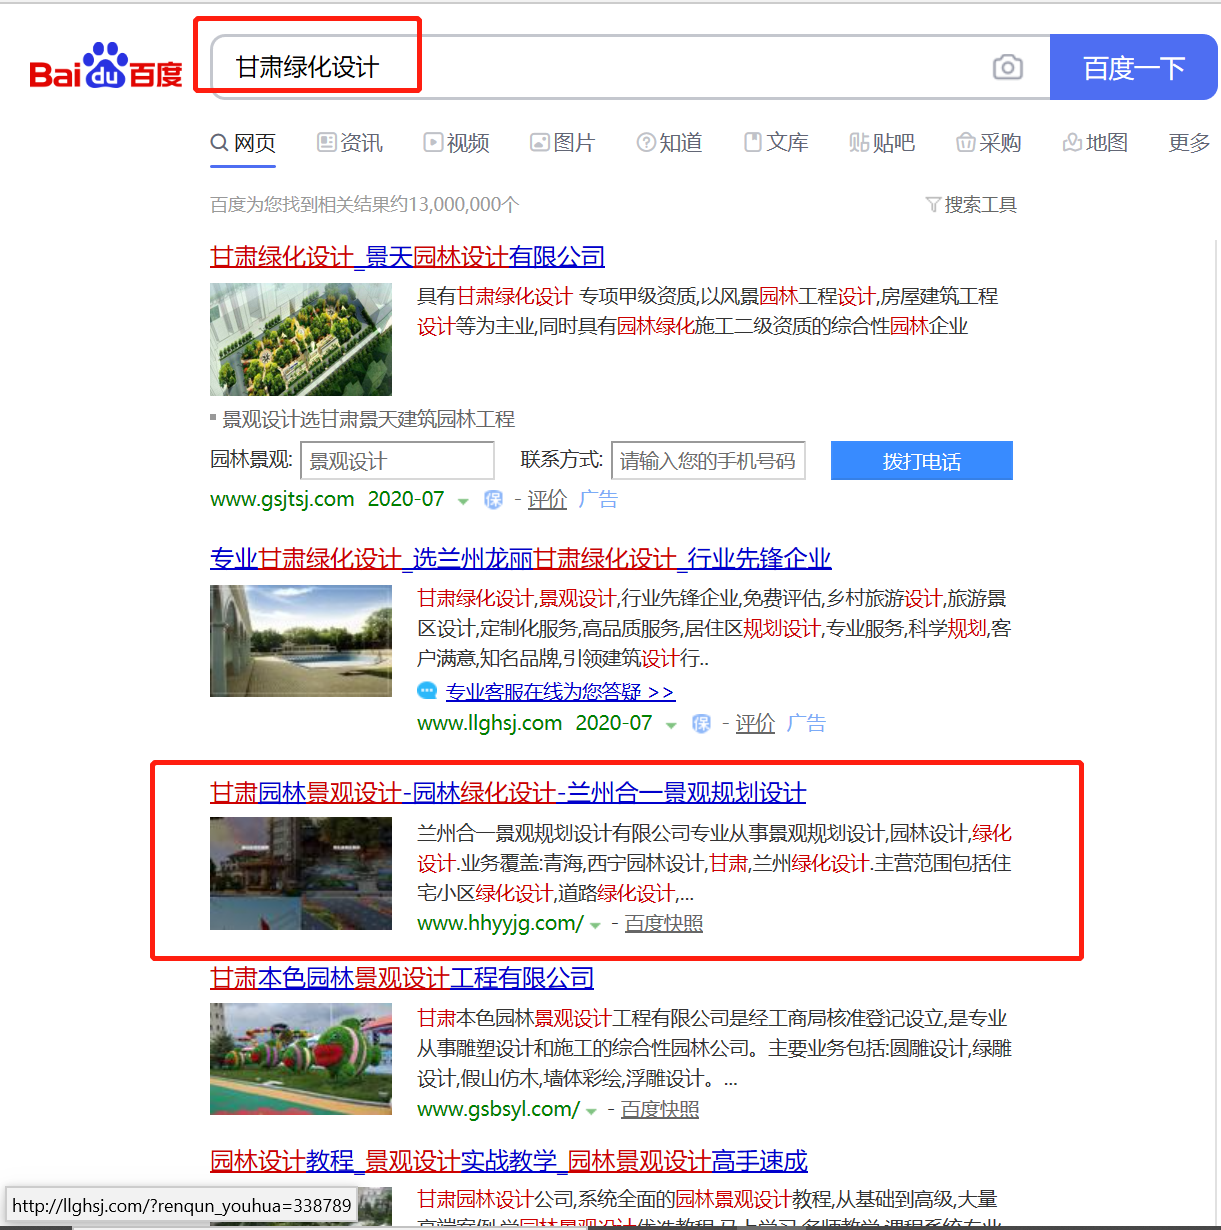Viewport: 1221px width, 1230px height.
Task: Open the 知道 tab
Action: [670, 143]
